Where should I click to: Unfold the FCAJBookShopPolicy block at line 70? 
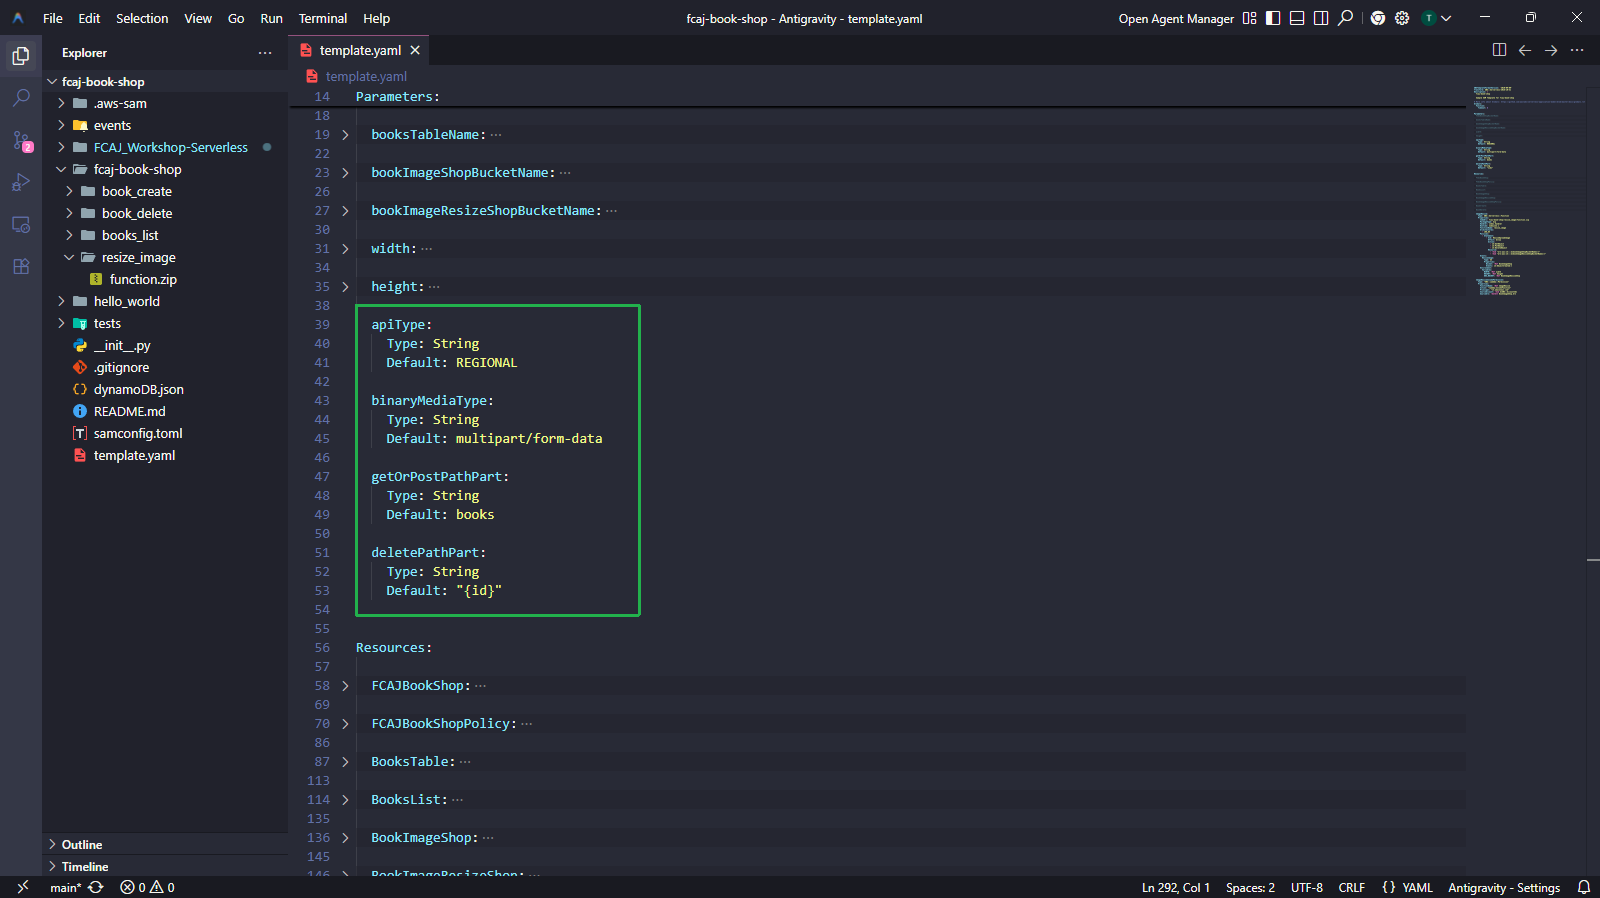click(345, 724)
